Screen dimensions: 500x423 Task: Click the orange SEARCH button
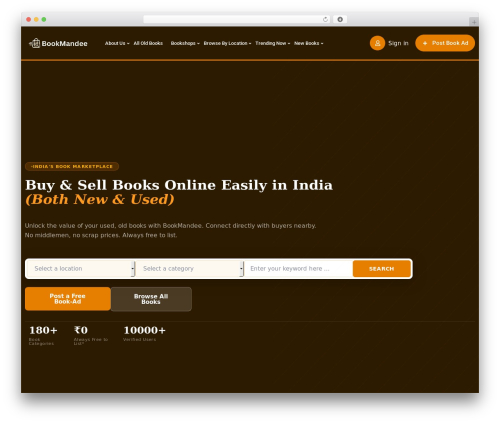click(382, 269)
